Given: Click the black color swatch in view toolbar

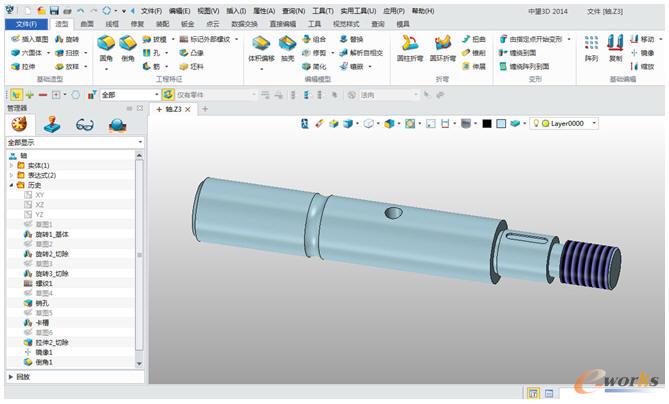Looking at the screenshot, I should [486, 123].
